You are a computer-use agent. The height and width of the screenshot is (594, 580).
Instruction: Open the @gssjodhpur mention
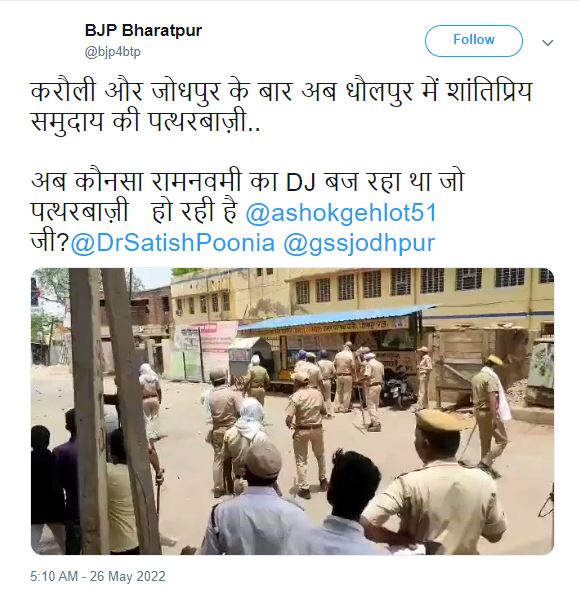click(359, 243)
